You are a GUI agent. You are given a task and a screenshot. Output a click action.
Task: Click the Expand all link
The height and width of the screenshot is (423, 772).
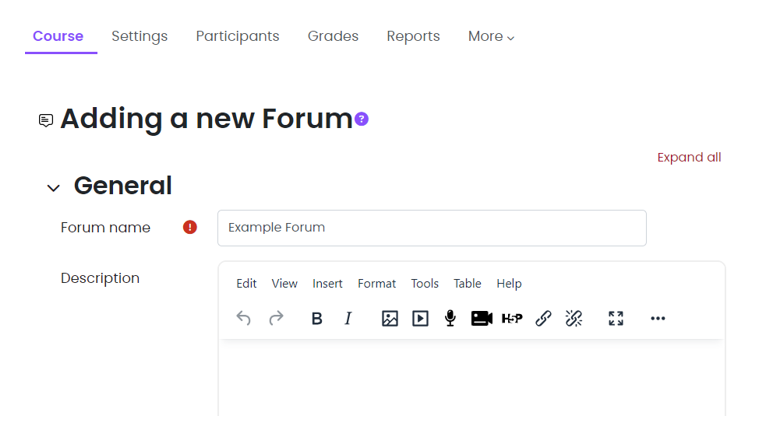pyautogui.click(x=688, y=157)
